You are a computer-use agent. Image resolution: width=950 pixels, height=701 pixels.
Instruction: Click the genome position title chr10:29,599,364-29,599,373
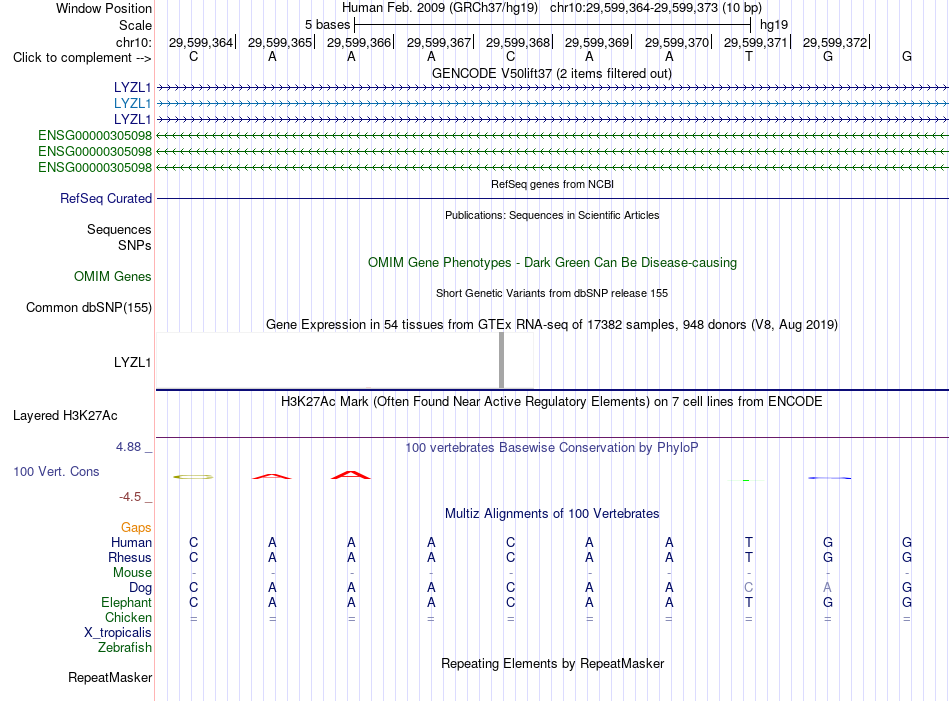pos(634,8)
